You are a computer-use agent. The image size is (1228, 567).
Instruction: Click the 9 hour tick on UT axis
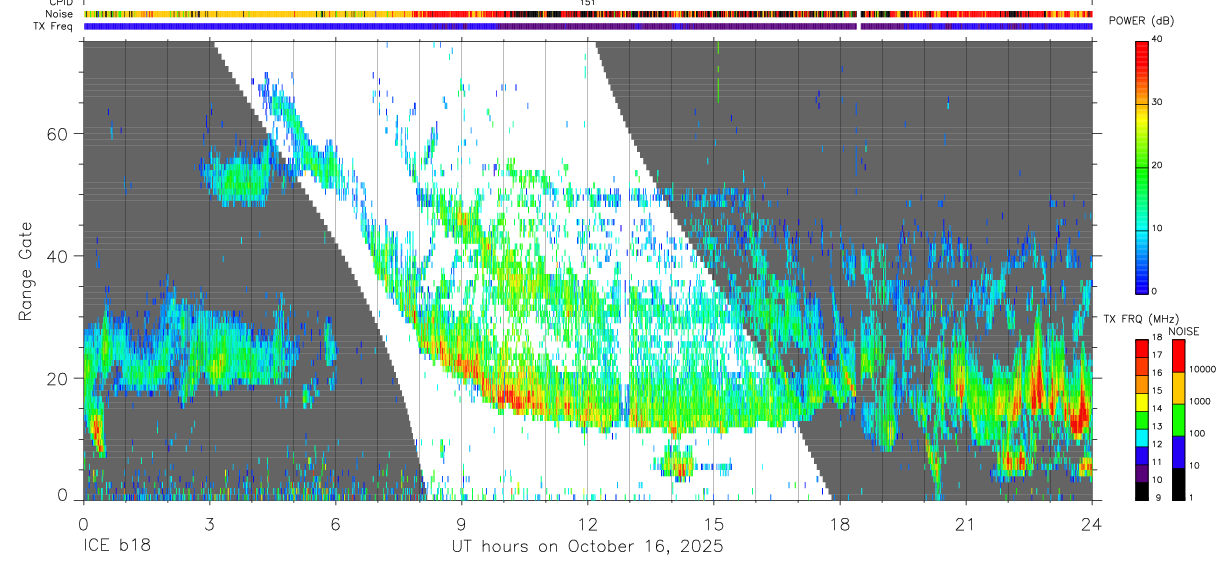tap(461, 523)
